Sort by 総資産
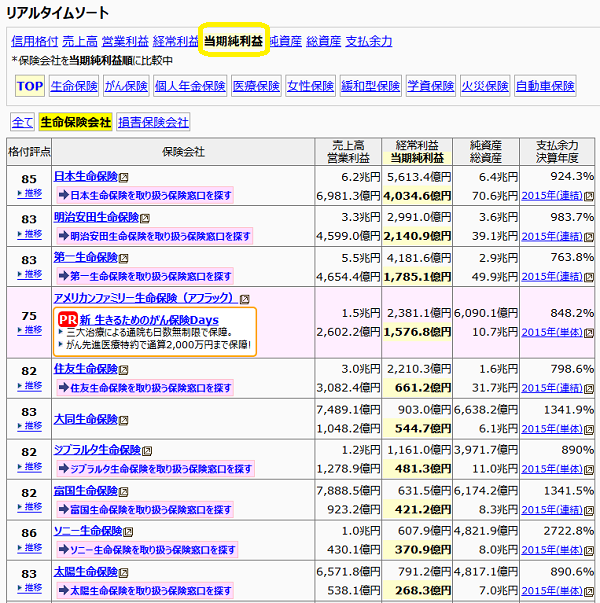 [323, 41]
